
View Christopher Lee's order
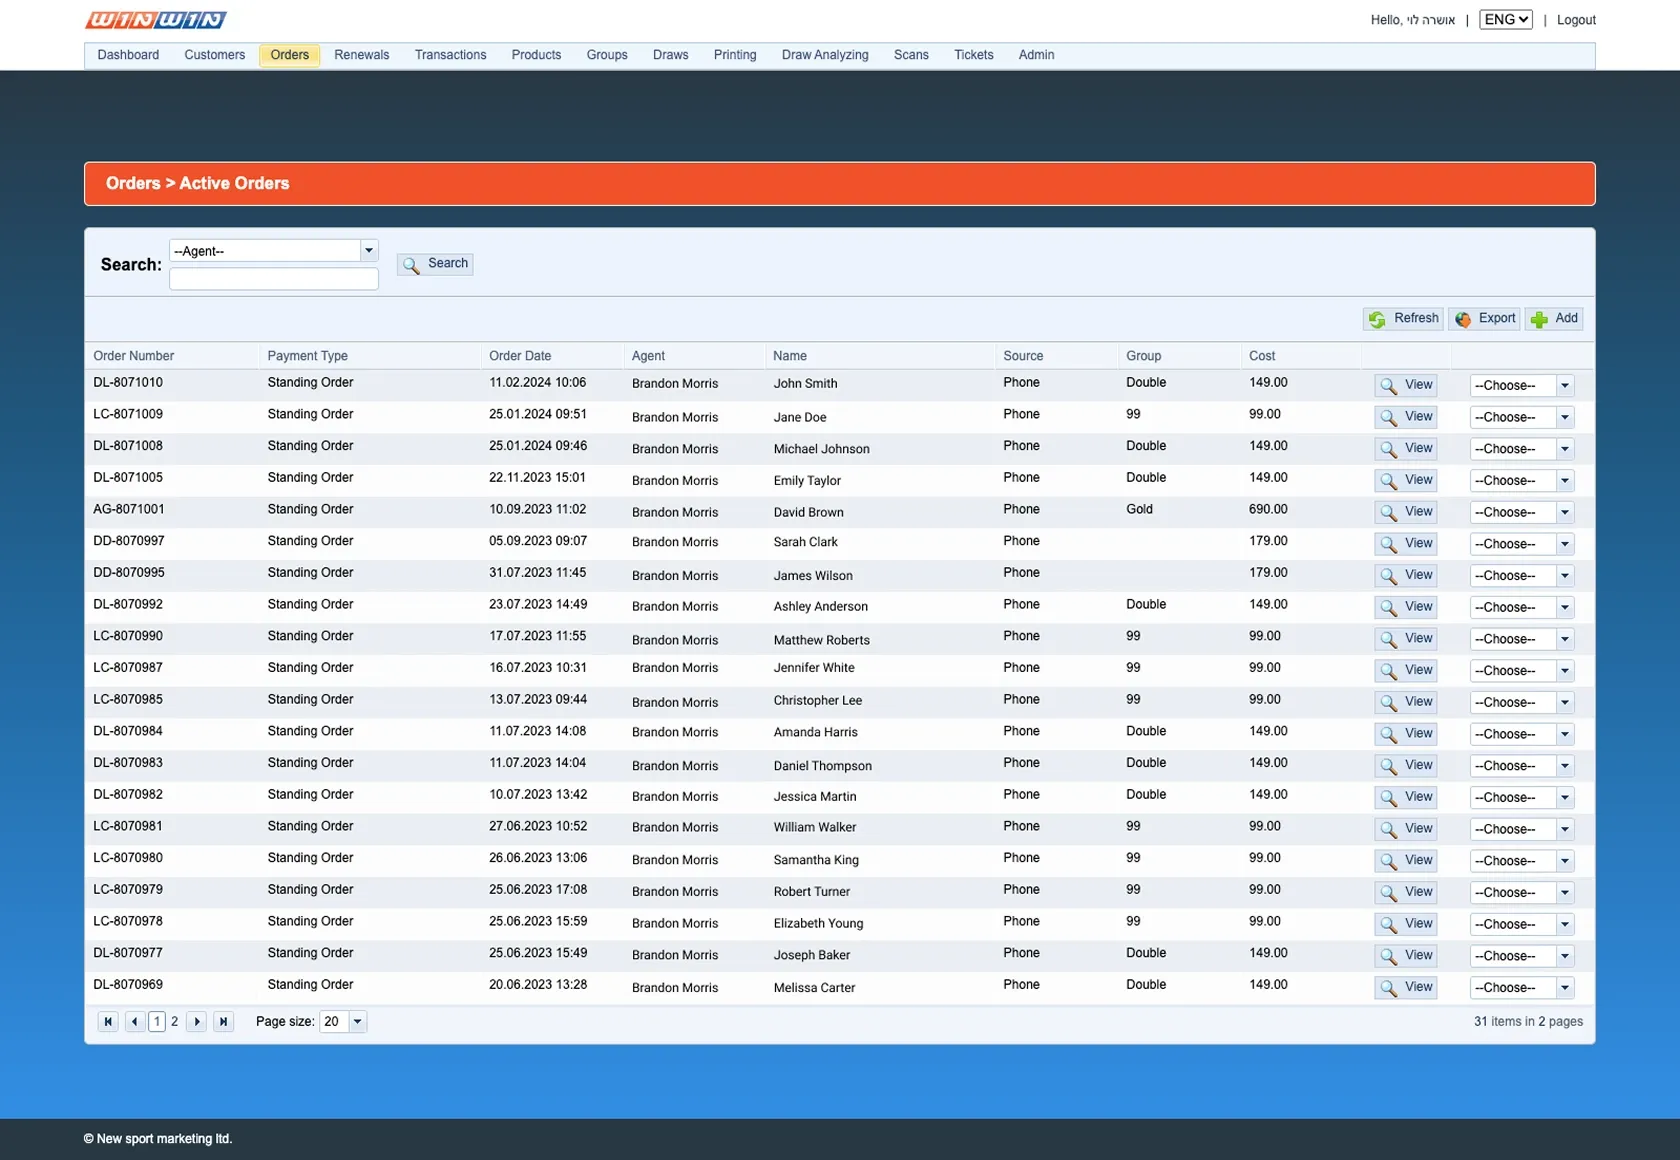click(1406, 702)
